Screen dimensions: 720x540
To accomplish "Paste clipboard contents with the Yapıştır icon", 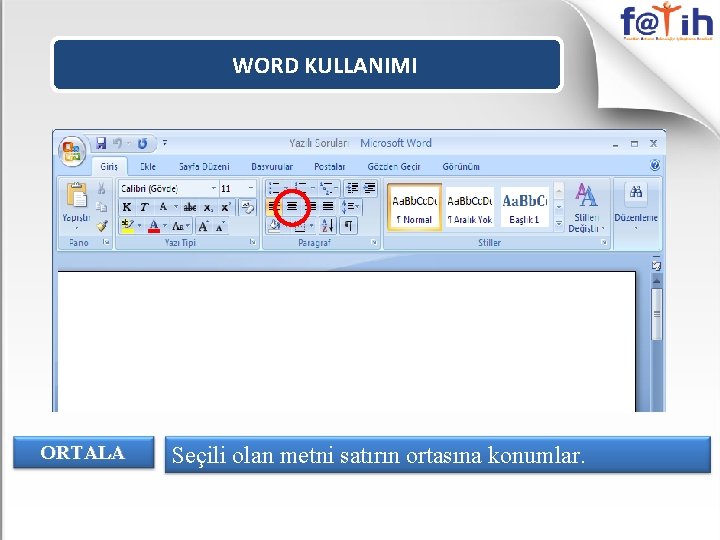I will [x=77, y=195].
